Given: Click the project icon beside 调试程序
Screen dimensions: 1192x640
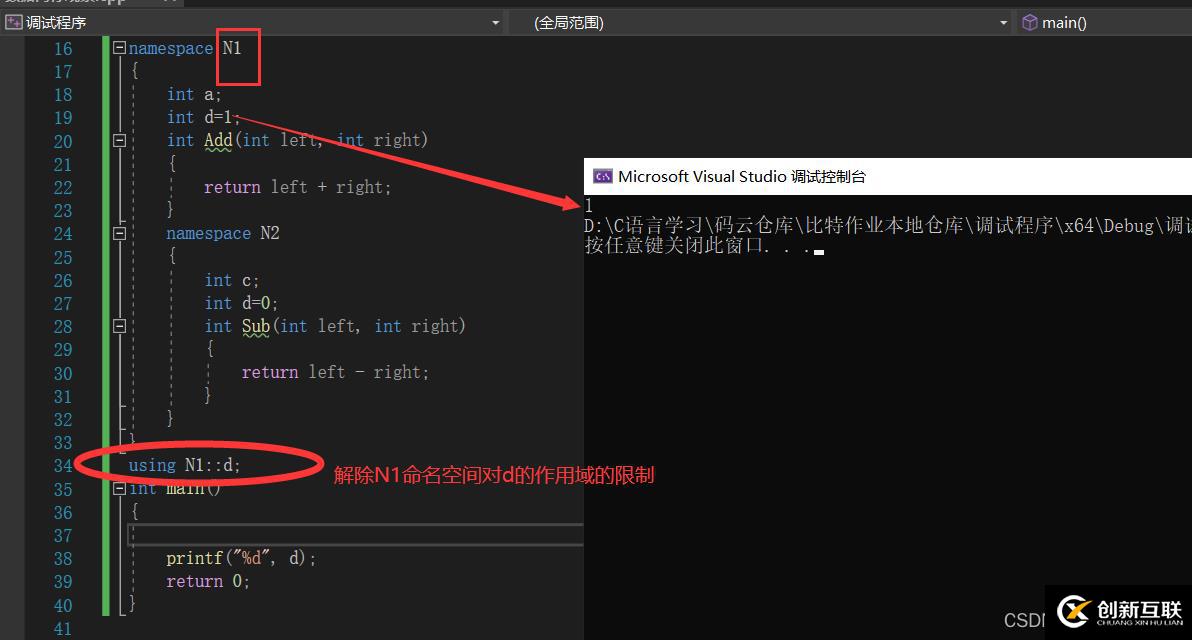Looking at the screenshot, I should 13,22.
